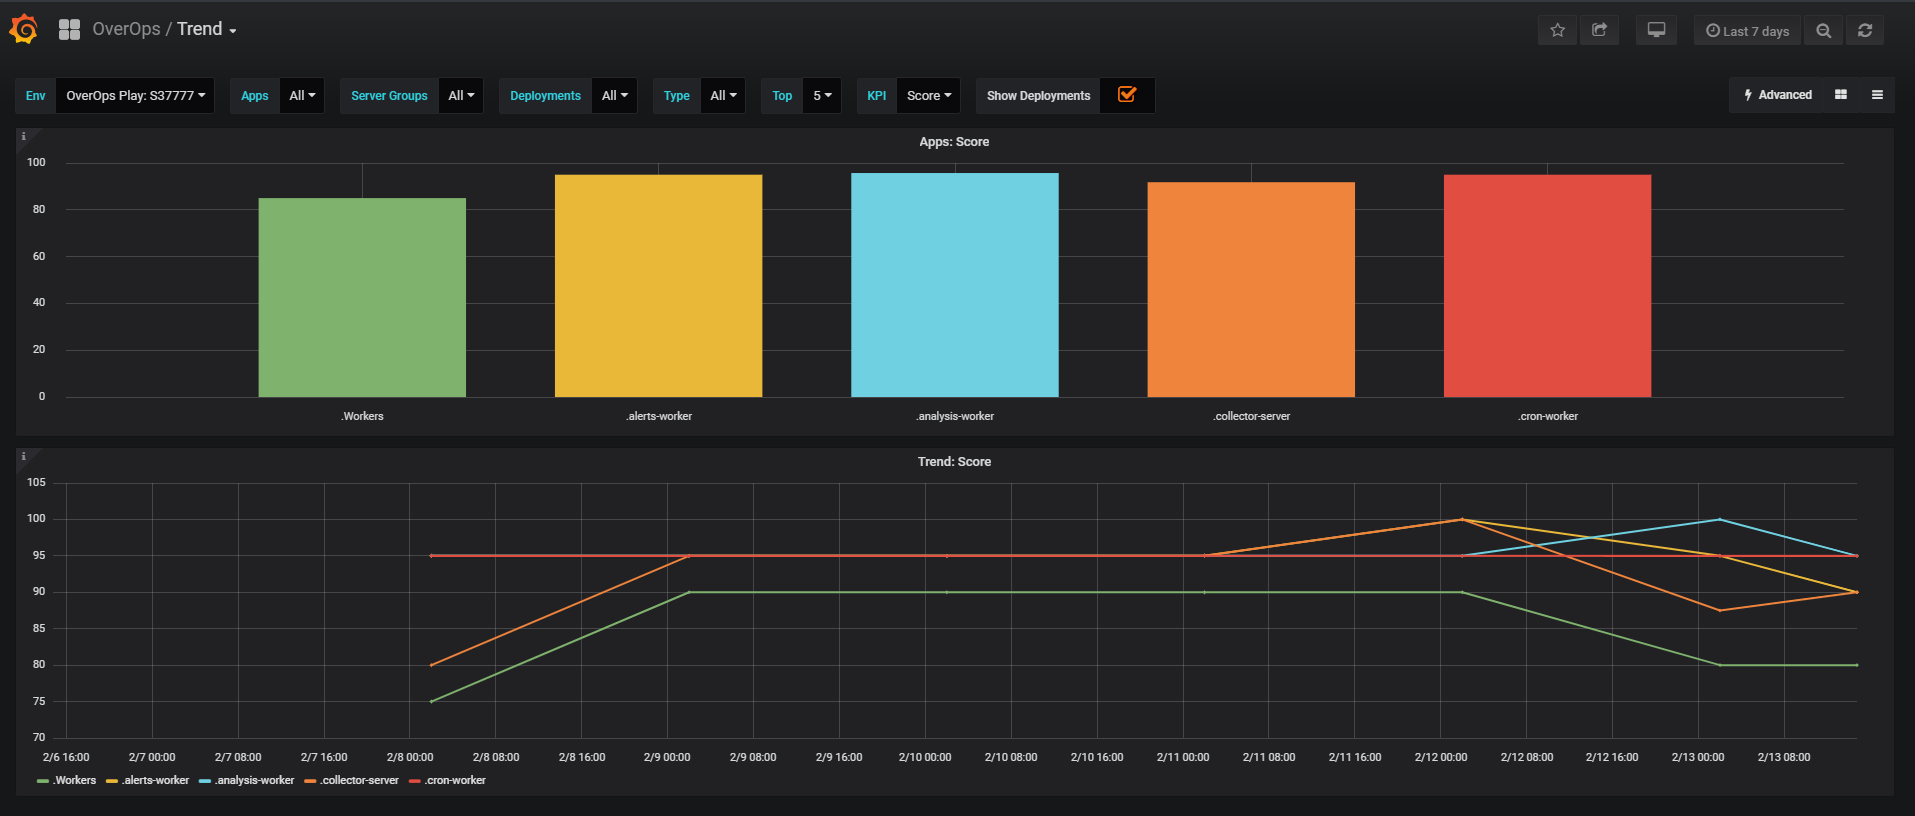The image size is (1915, 816).
Task: Zoom out time range with magnifier icon
Action: click(x=1823, y=31)
